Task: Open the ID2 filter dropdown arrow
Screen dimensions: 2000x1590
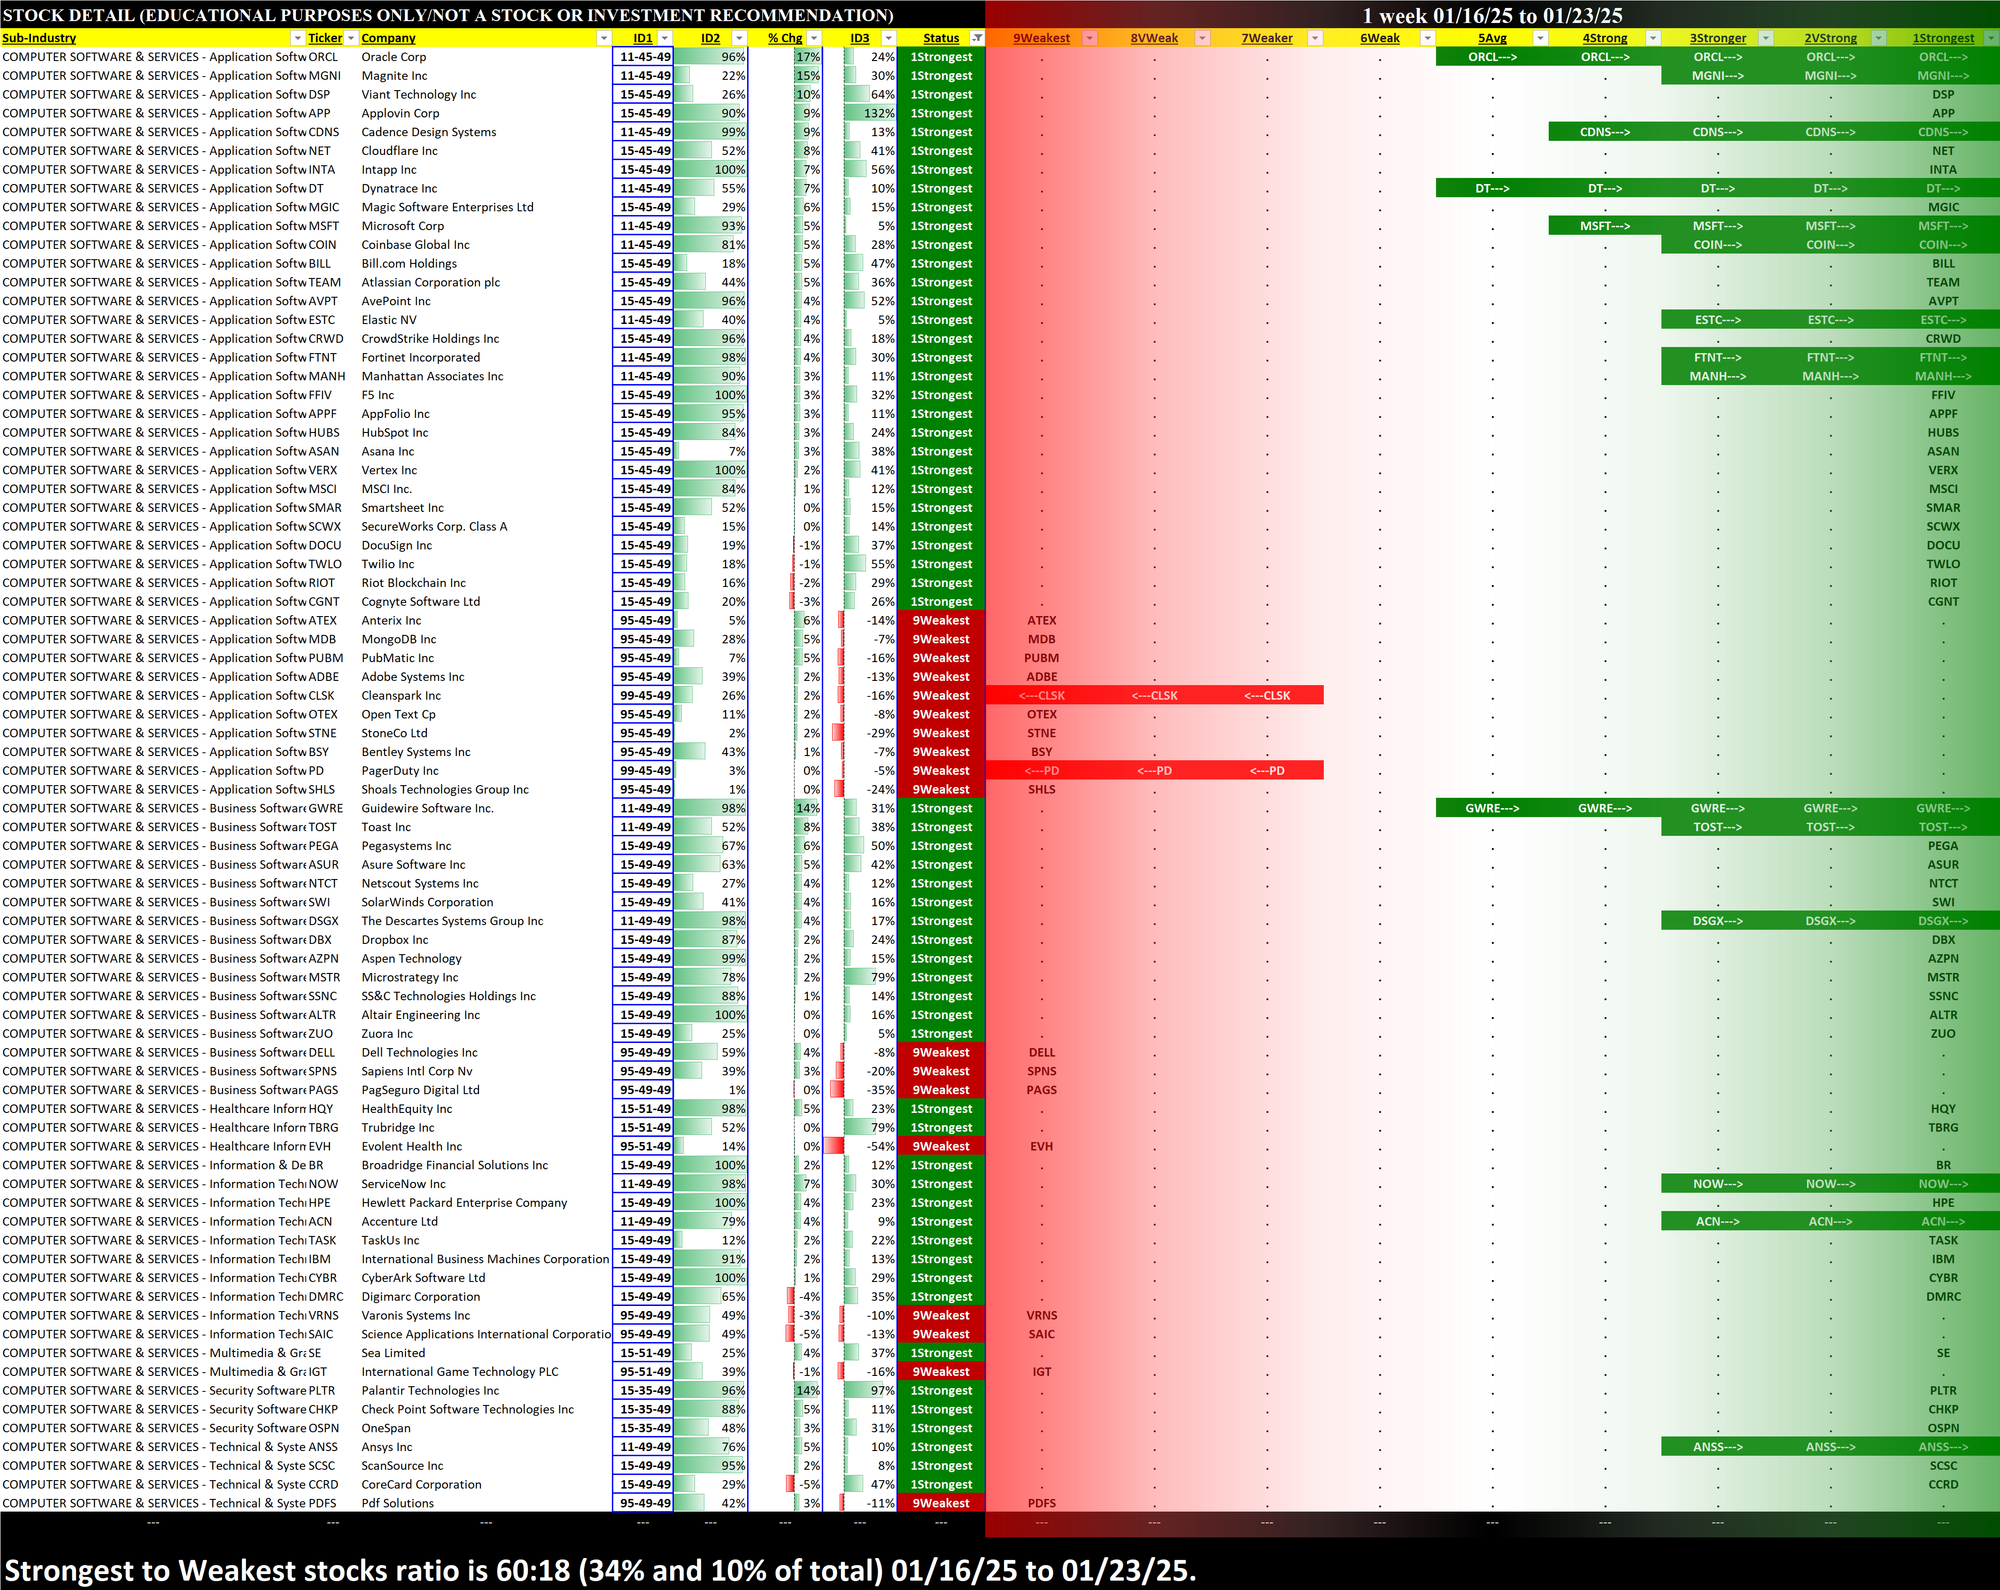Action: pyautogui.click(x=739, y=38)
